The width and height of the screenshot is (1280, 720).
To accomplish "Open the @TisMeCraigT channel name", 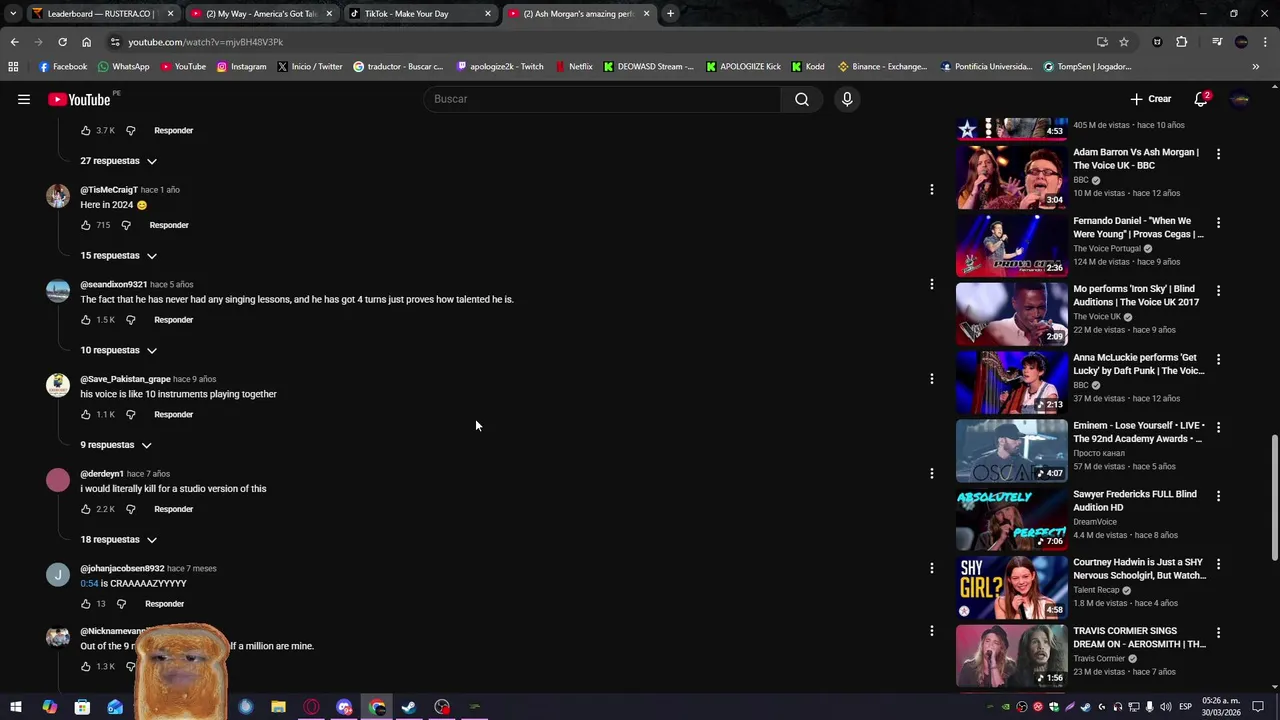I will [109, 190].
